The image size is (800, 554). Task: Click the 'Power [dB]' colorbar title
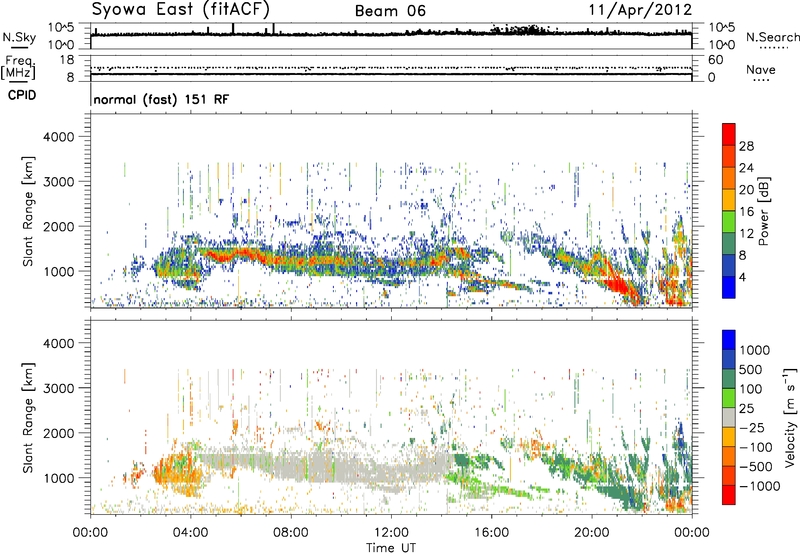(x=764, y=211)
